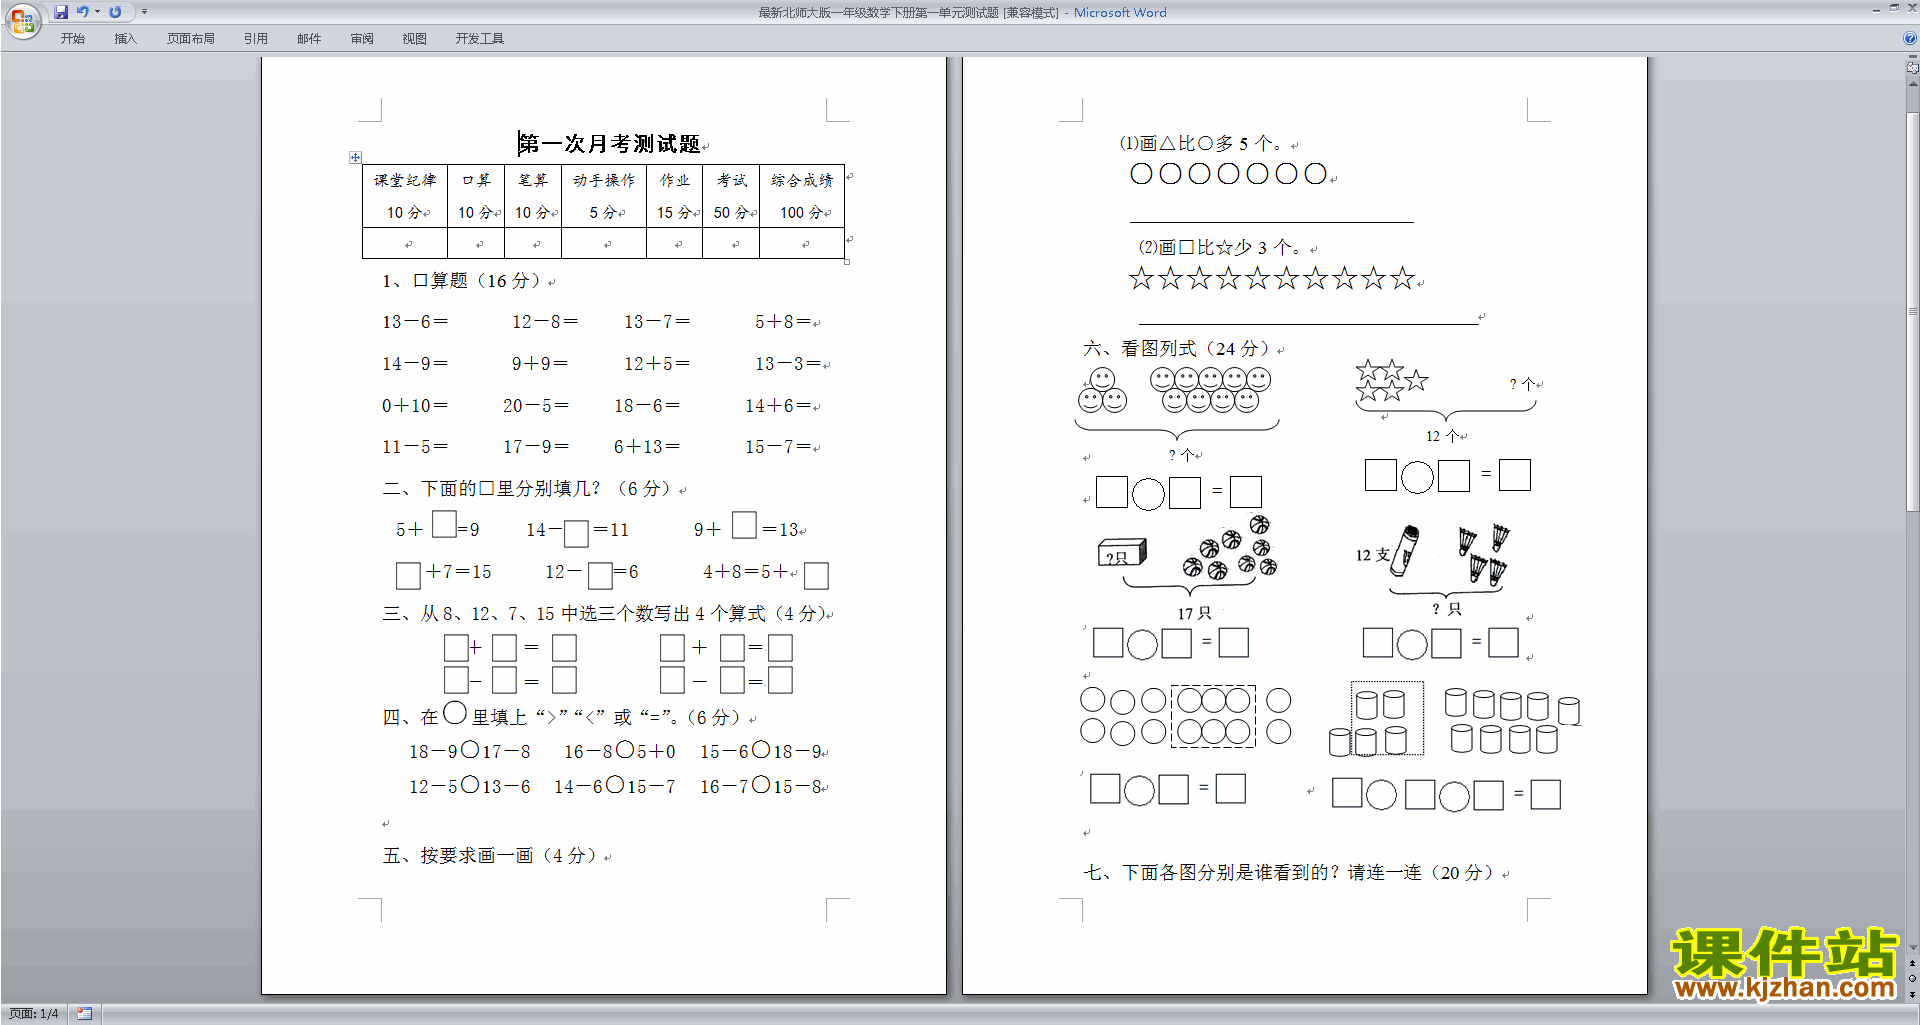Click the Next Page double-arrow button
1920x1025 pixels.
point(1913,995)
